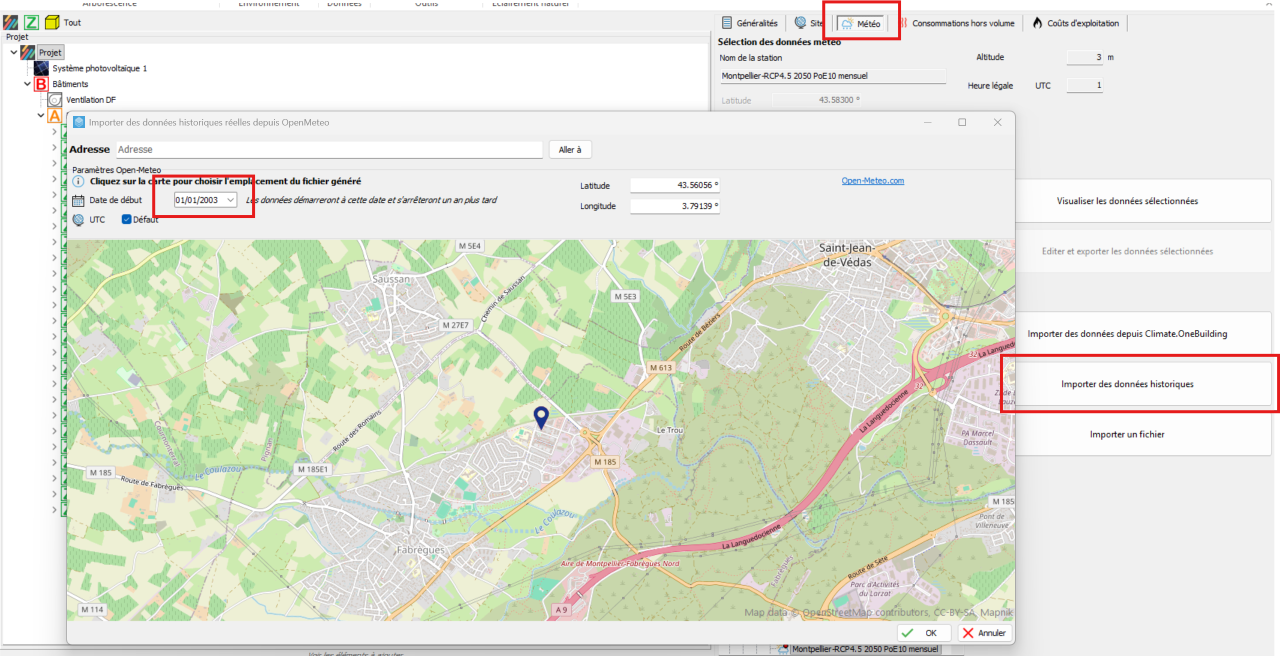Confirm with the OK button
The height and width of the screenshot is (656, 1280).
coord(924,633)
